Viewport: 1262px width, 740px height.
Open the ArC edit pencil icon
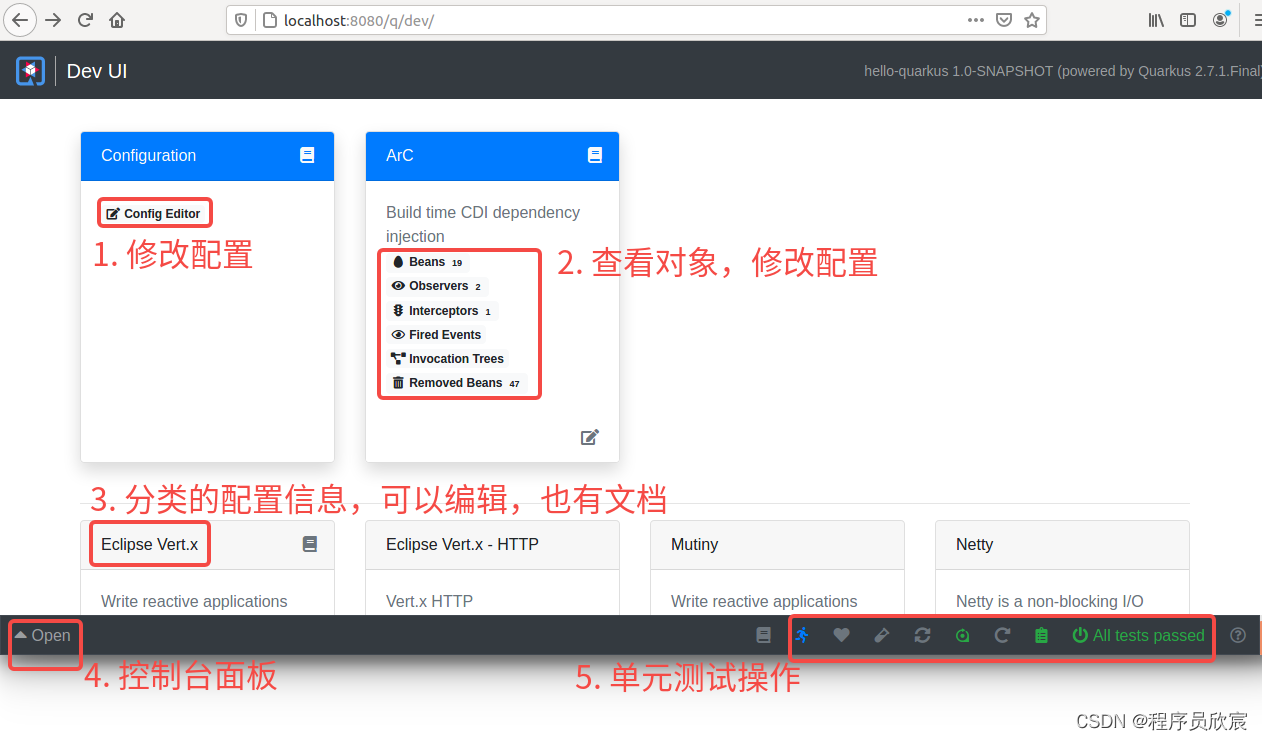click(x=589, y=437)
